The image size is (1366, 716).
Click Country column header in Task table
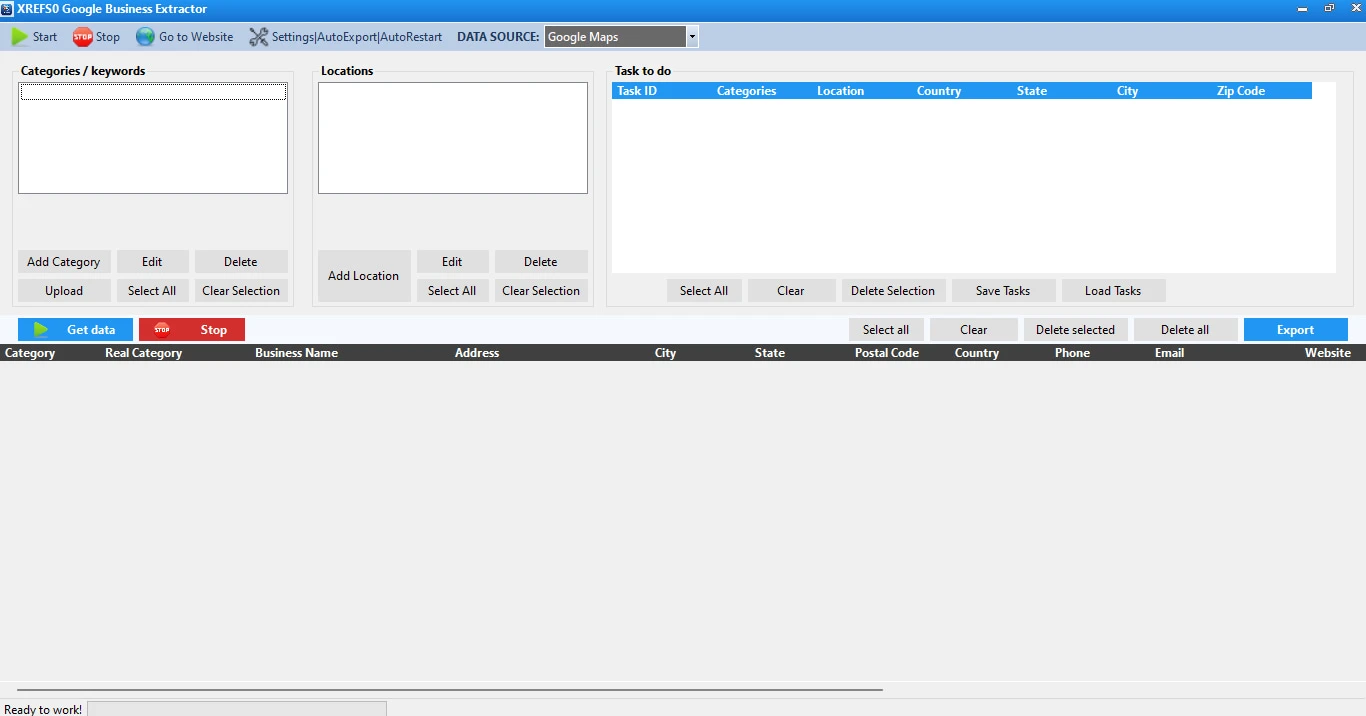(x=939, y=91)
